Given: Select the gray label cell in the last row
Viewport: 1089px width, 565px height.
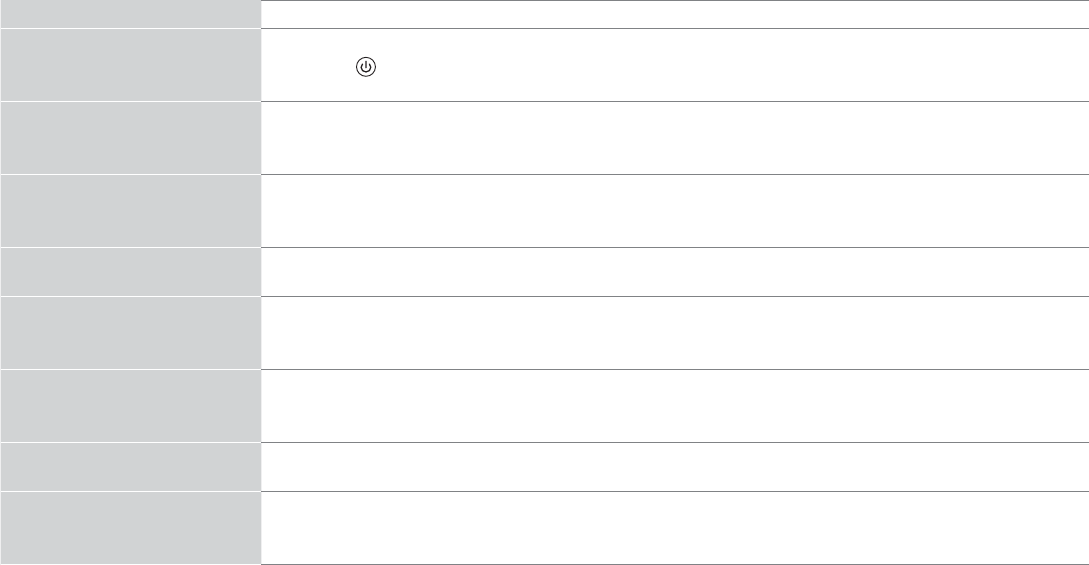Looking at the screenshot, I should click(130, 528).
